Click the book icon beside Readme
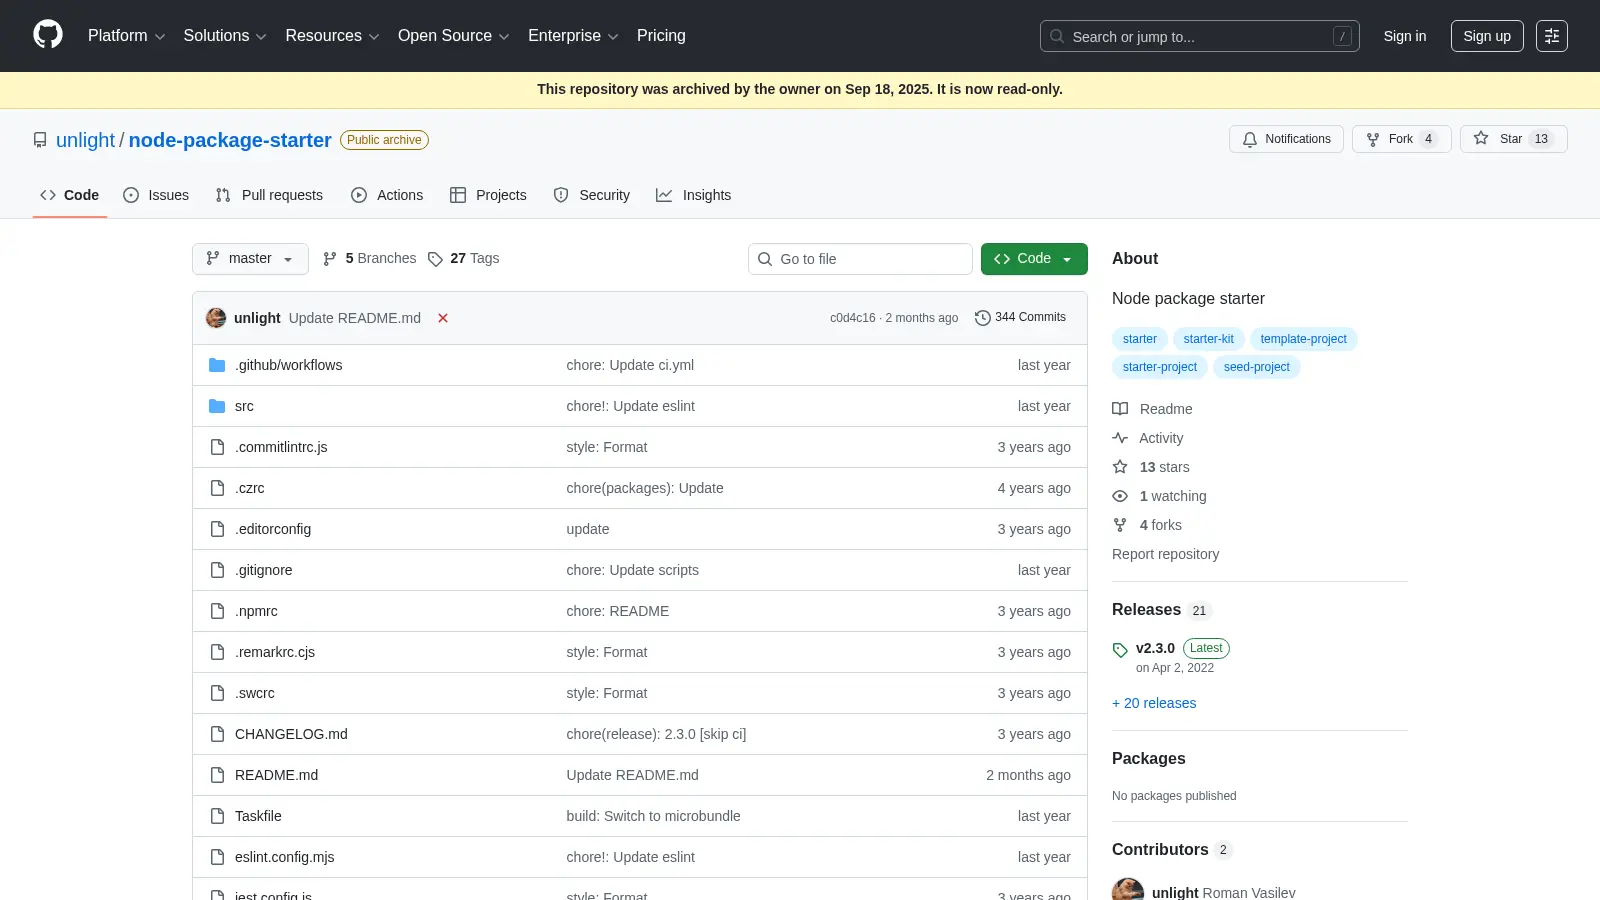Image resolution: width=1600 pixels, height=900 pixels. 1120,409
